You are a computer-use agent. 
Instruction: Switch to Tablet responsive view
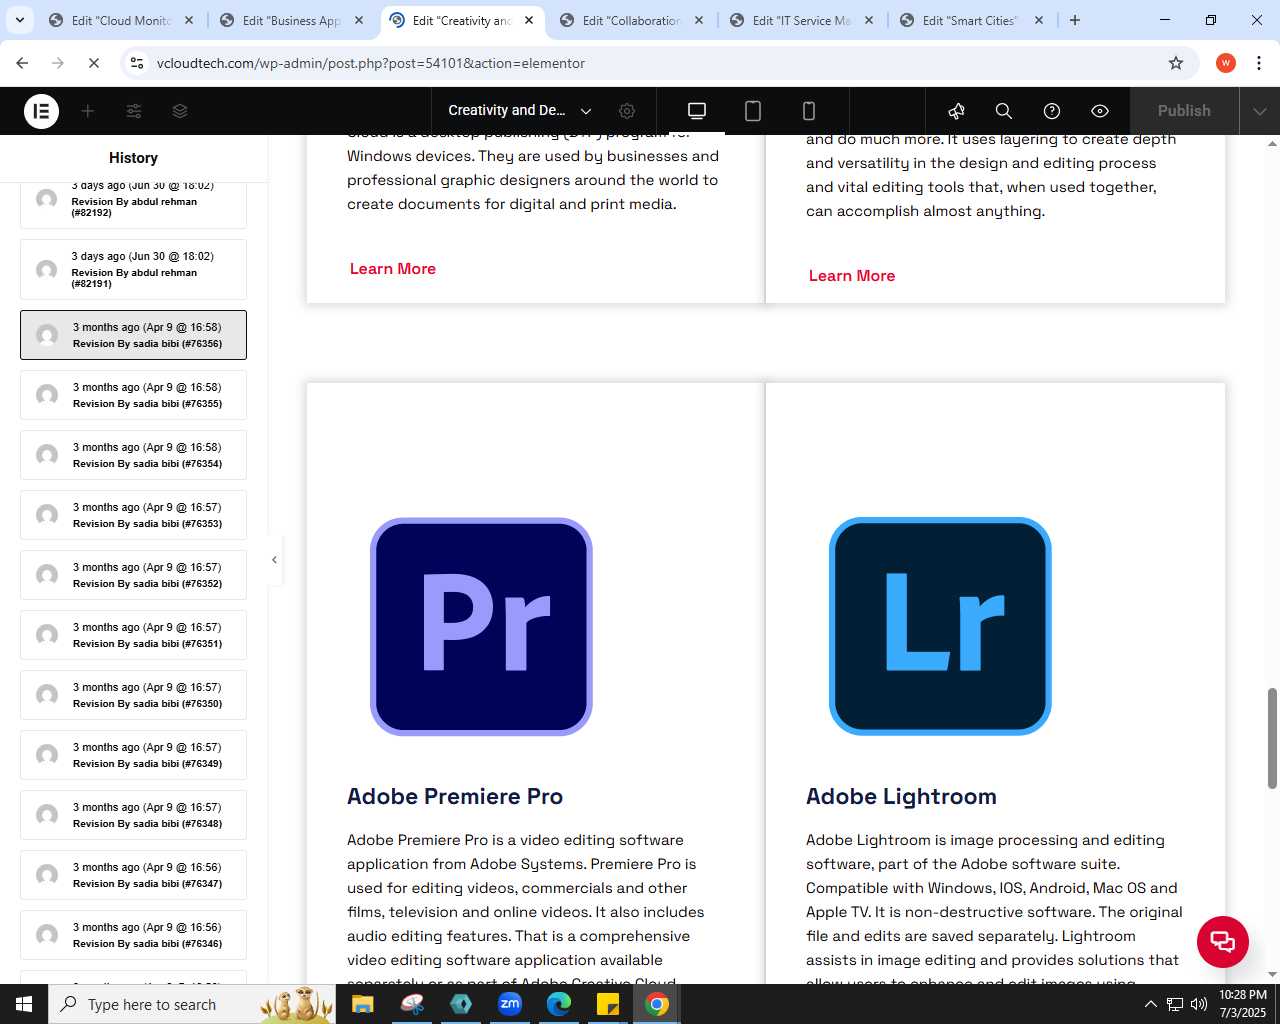(753, 111)
